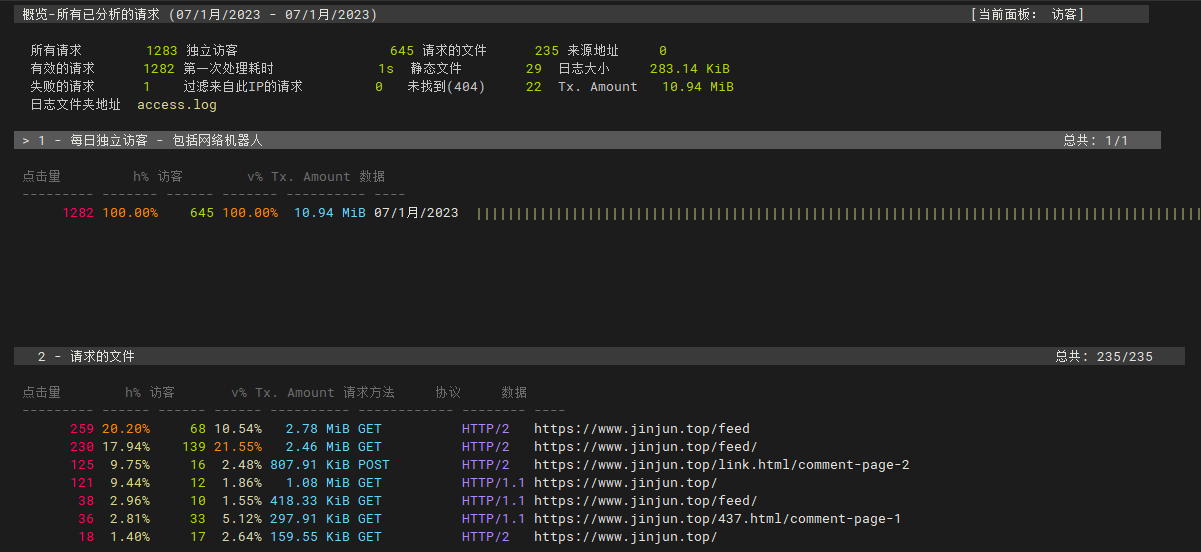The width and height of the screenshot is (1201, 552).
Task: Click the 总共: 235/235 counter
Action: tap(1103, 357)
